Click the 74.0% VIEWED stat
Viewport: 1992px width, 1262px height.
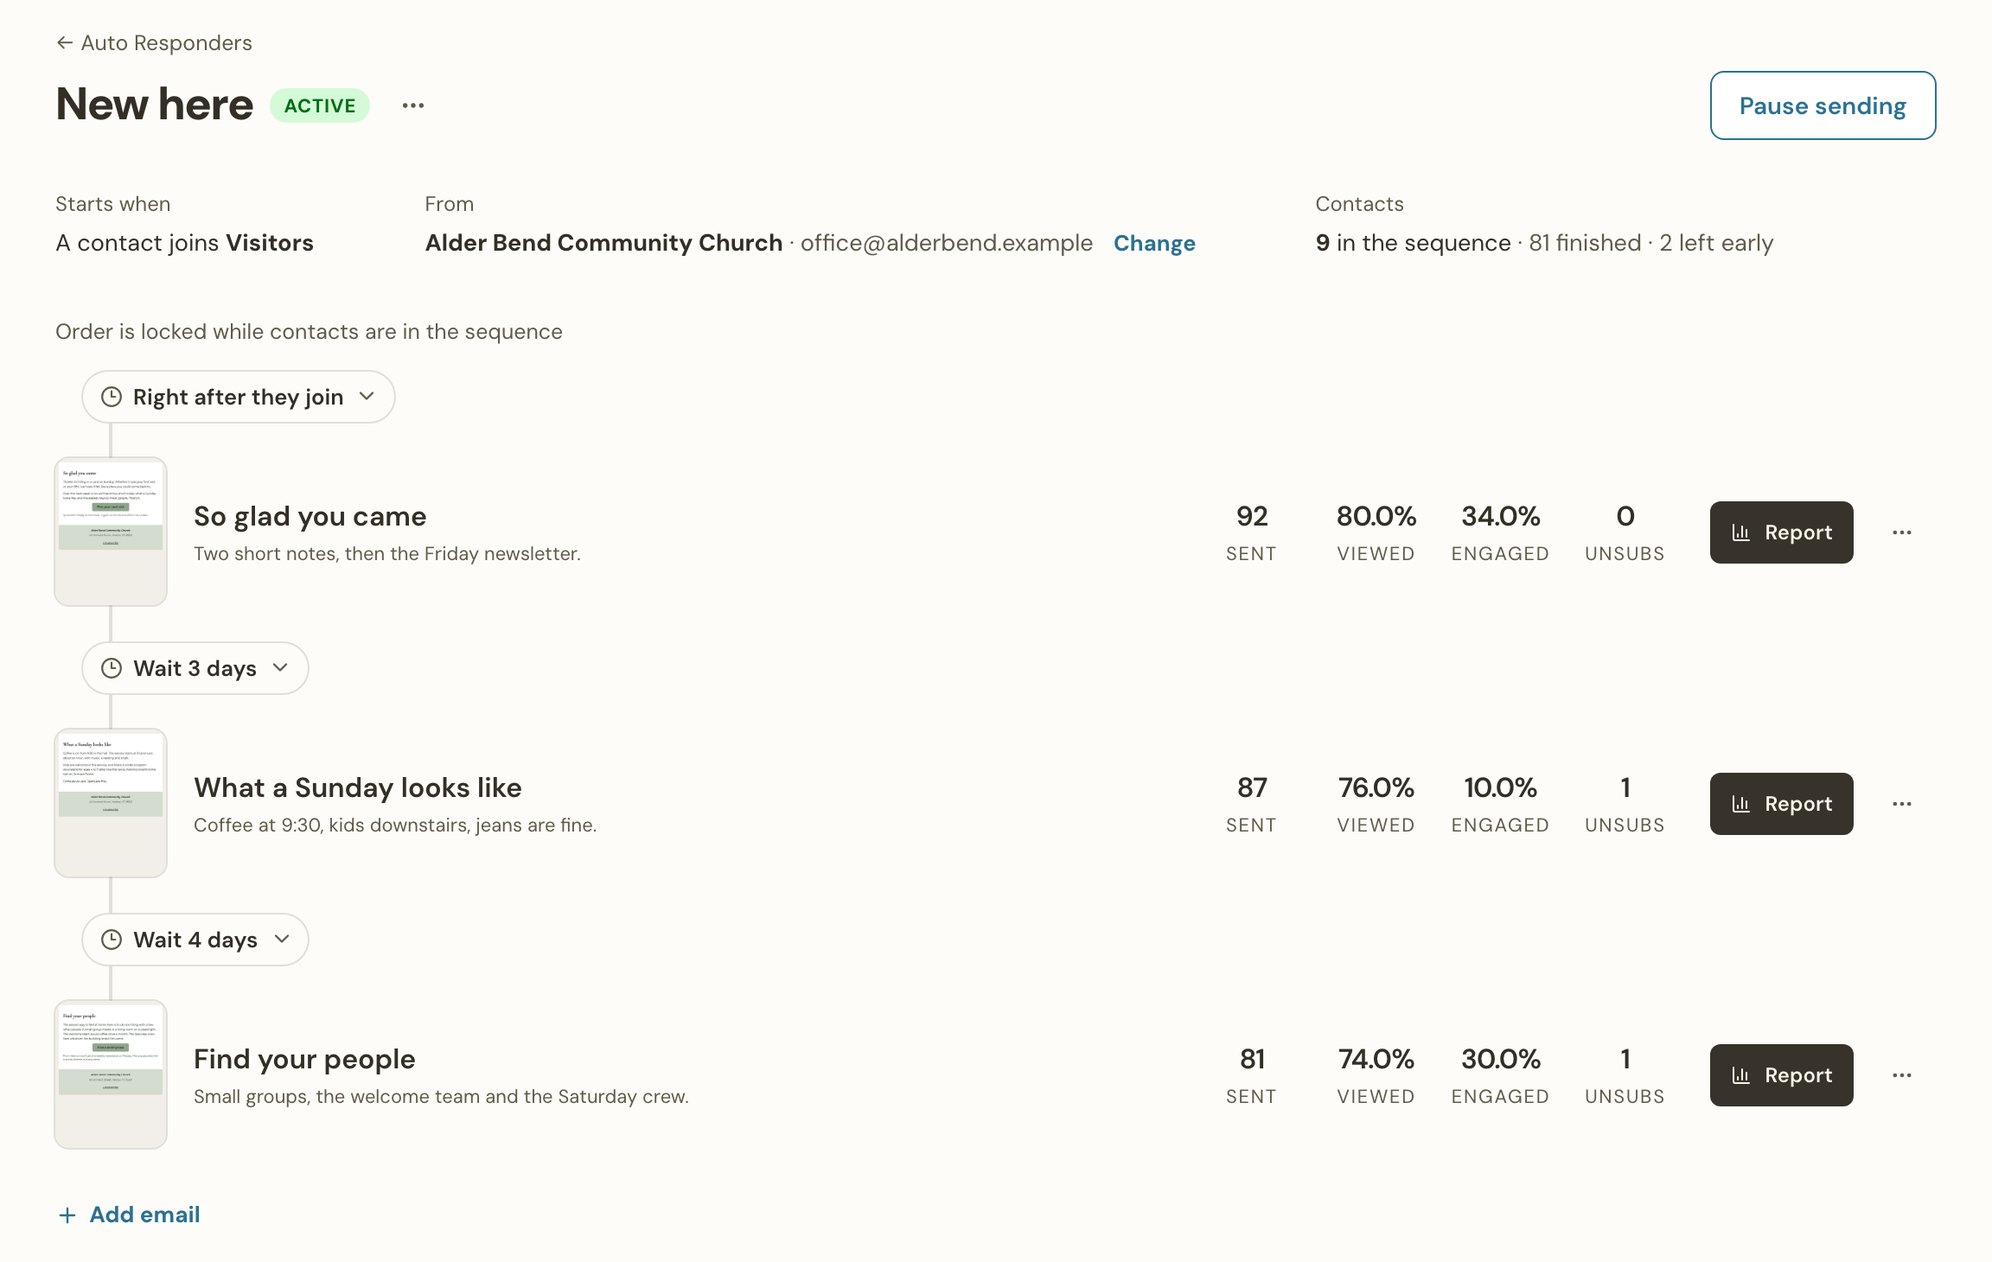[x=1376, y=1075]
